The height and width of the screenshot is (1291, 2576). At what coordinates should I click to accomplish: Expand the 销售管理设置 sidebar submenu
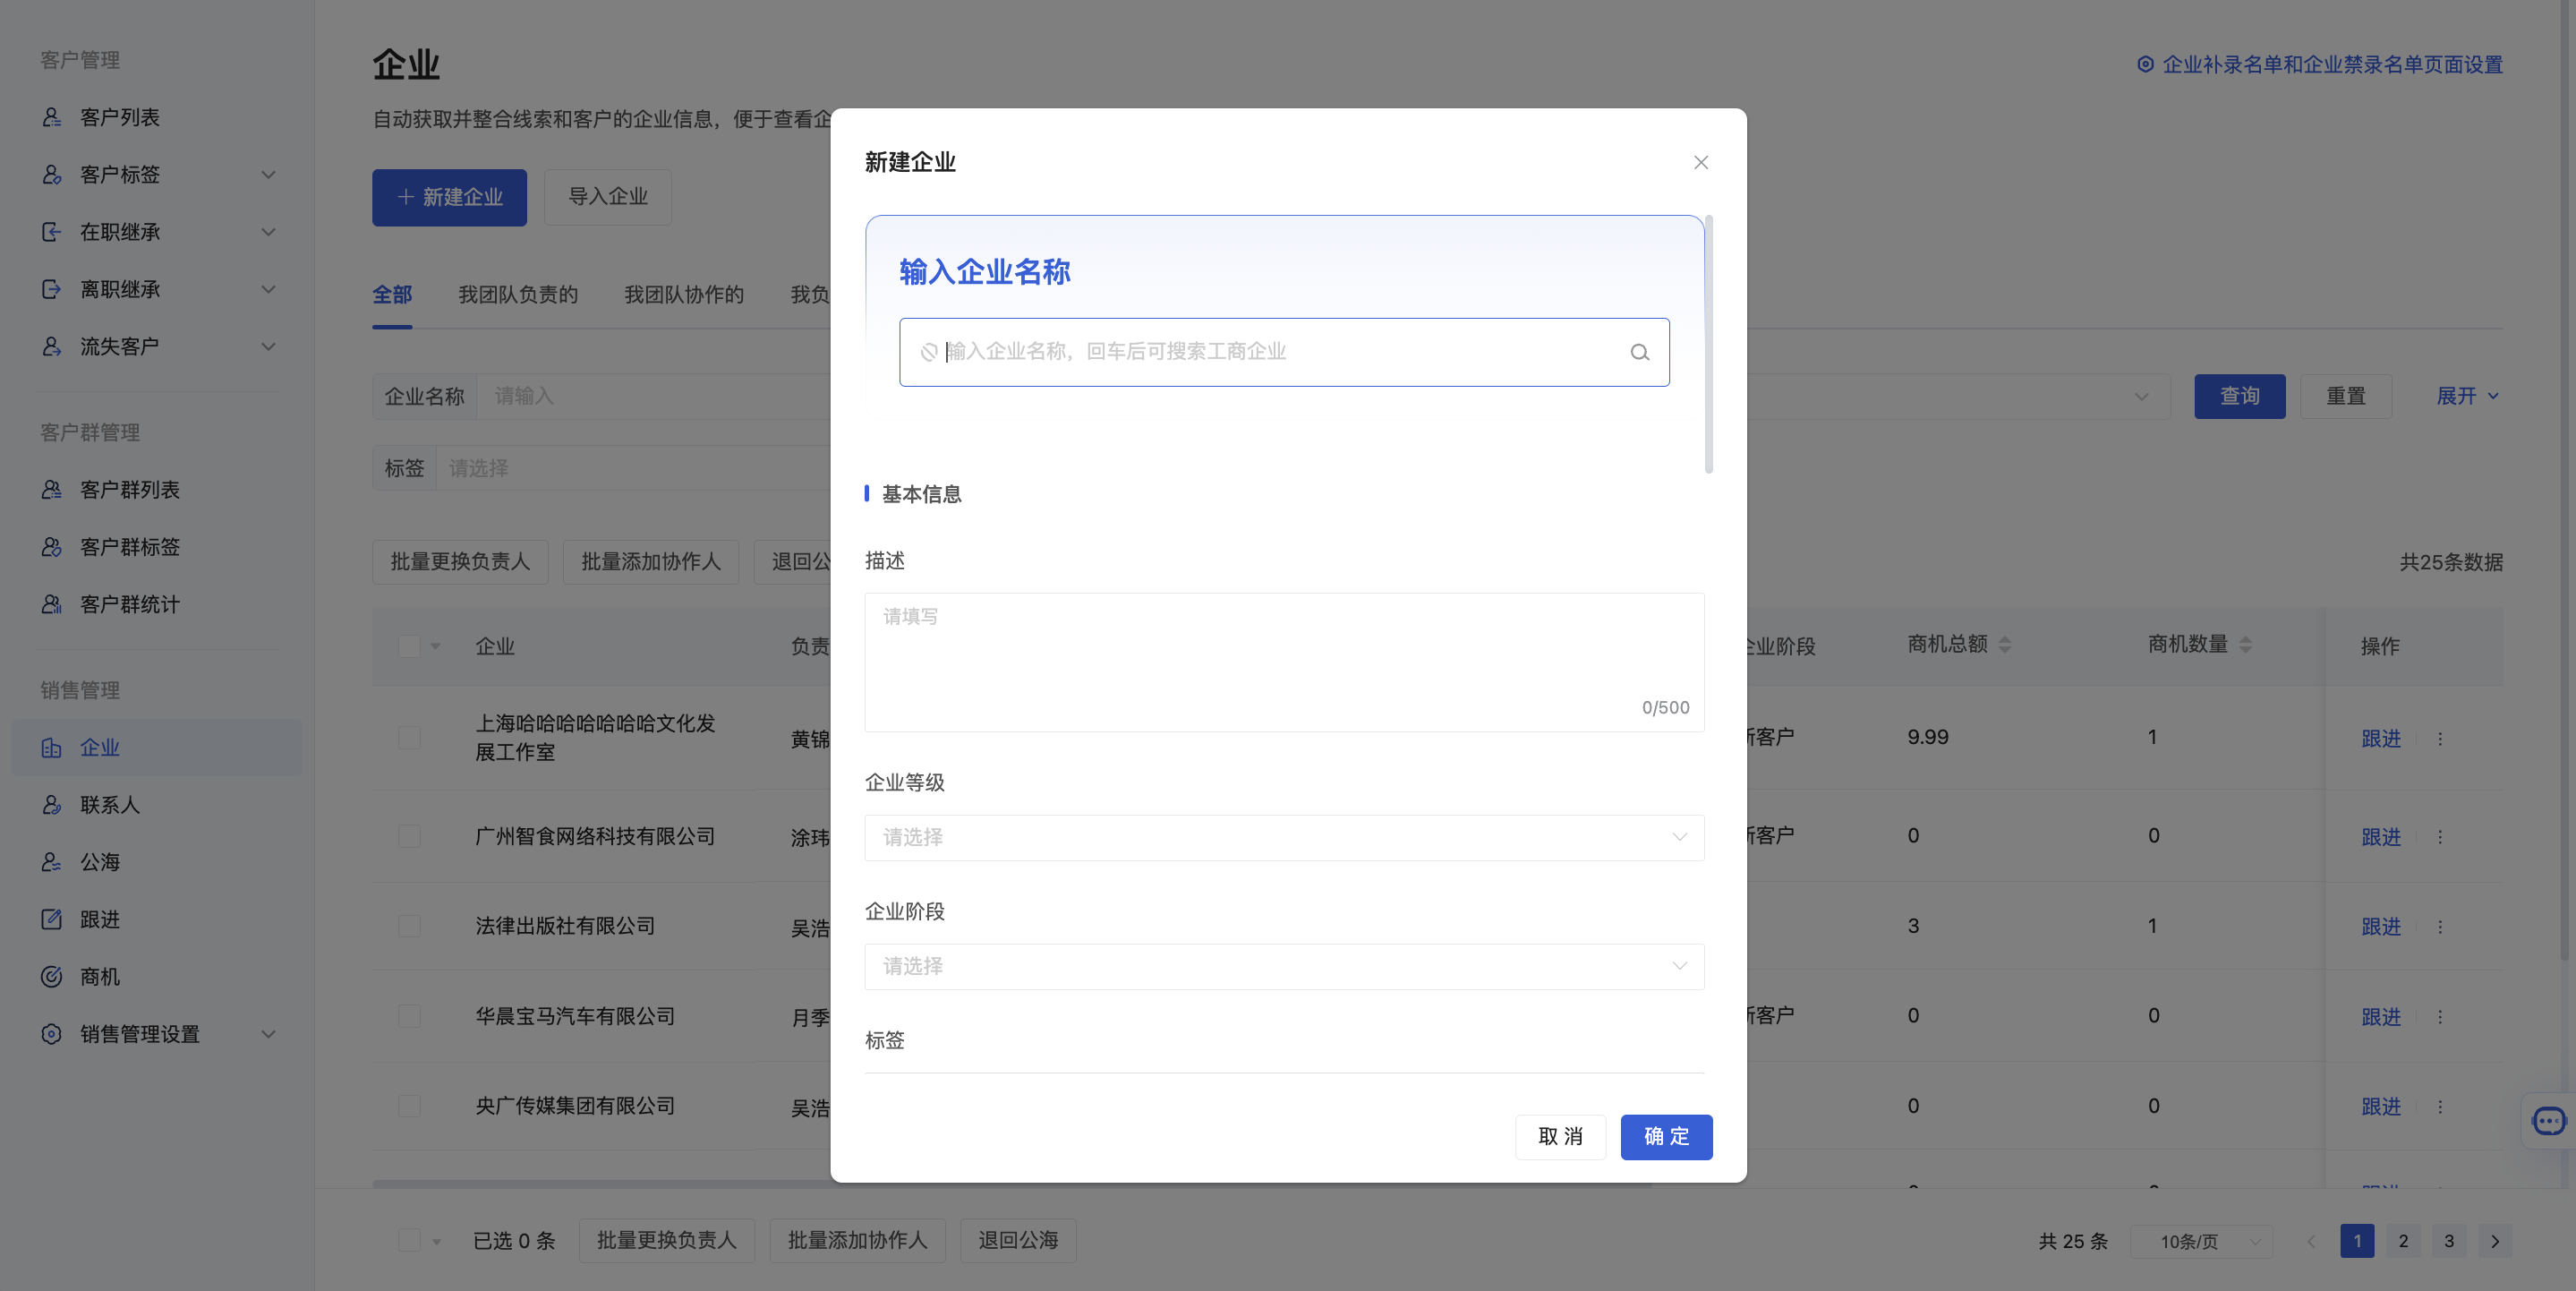(268, 1034)
